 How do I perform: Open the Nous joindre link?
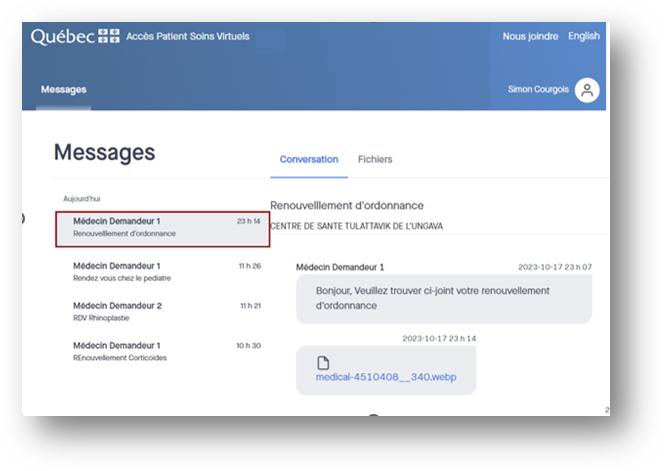pyautogui.click(x=530, y=36)
